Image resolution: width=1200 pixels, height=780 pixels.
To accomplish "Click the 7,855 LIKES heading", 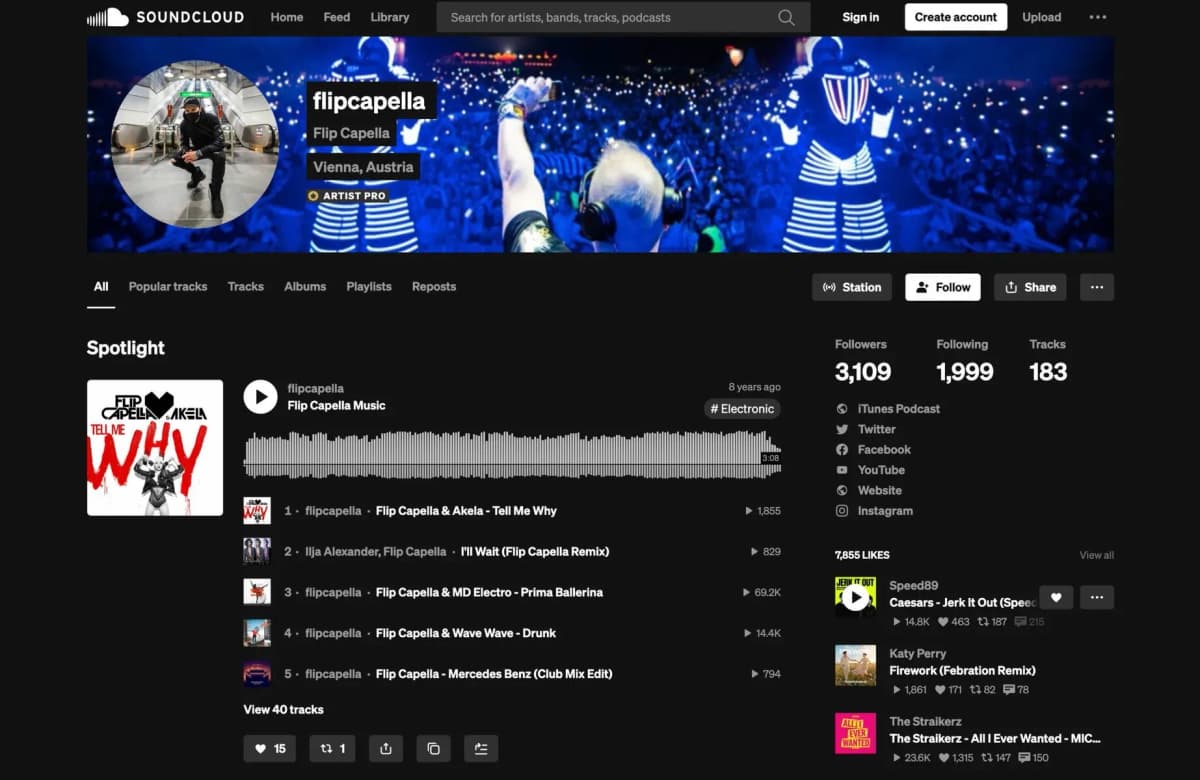I will point(862,555).
